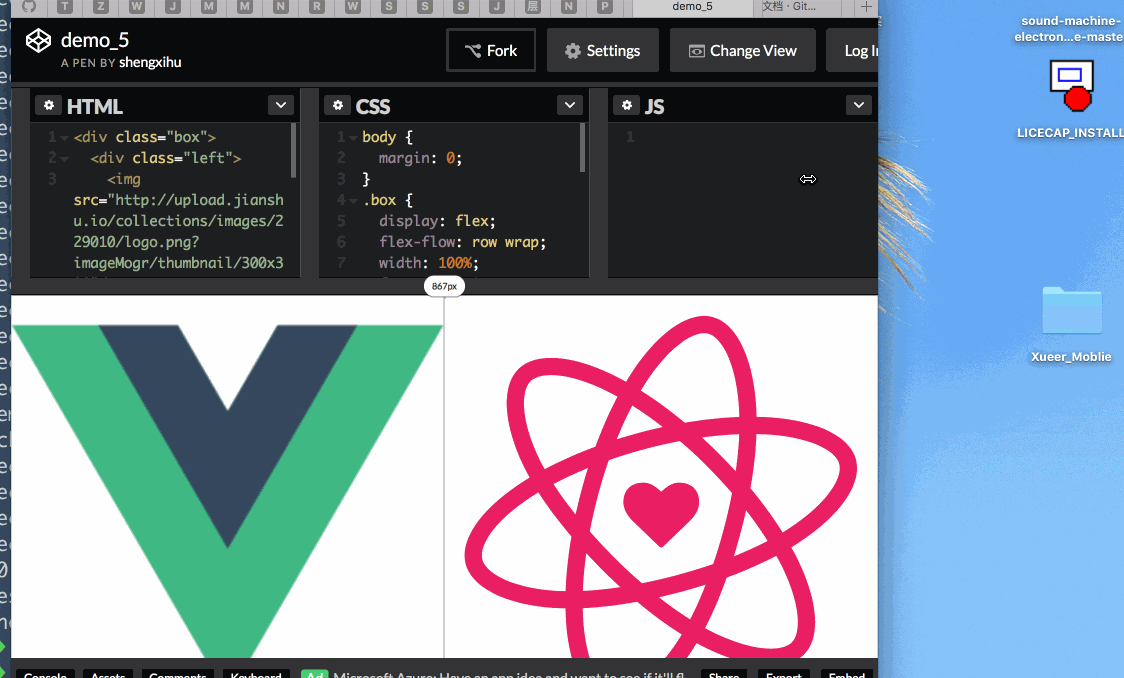Click the CSS editor vertical scrollbar
The image size is (1124, 678).
582,147
